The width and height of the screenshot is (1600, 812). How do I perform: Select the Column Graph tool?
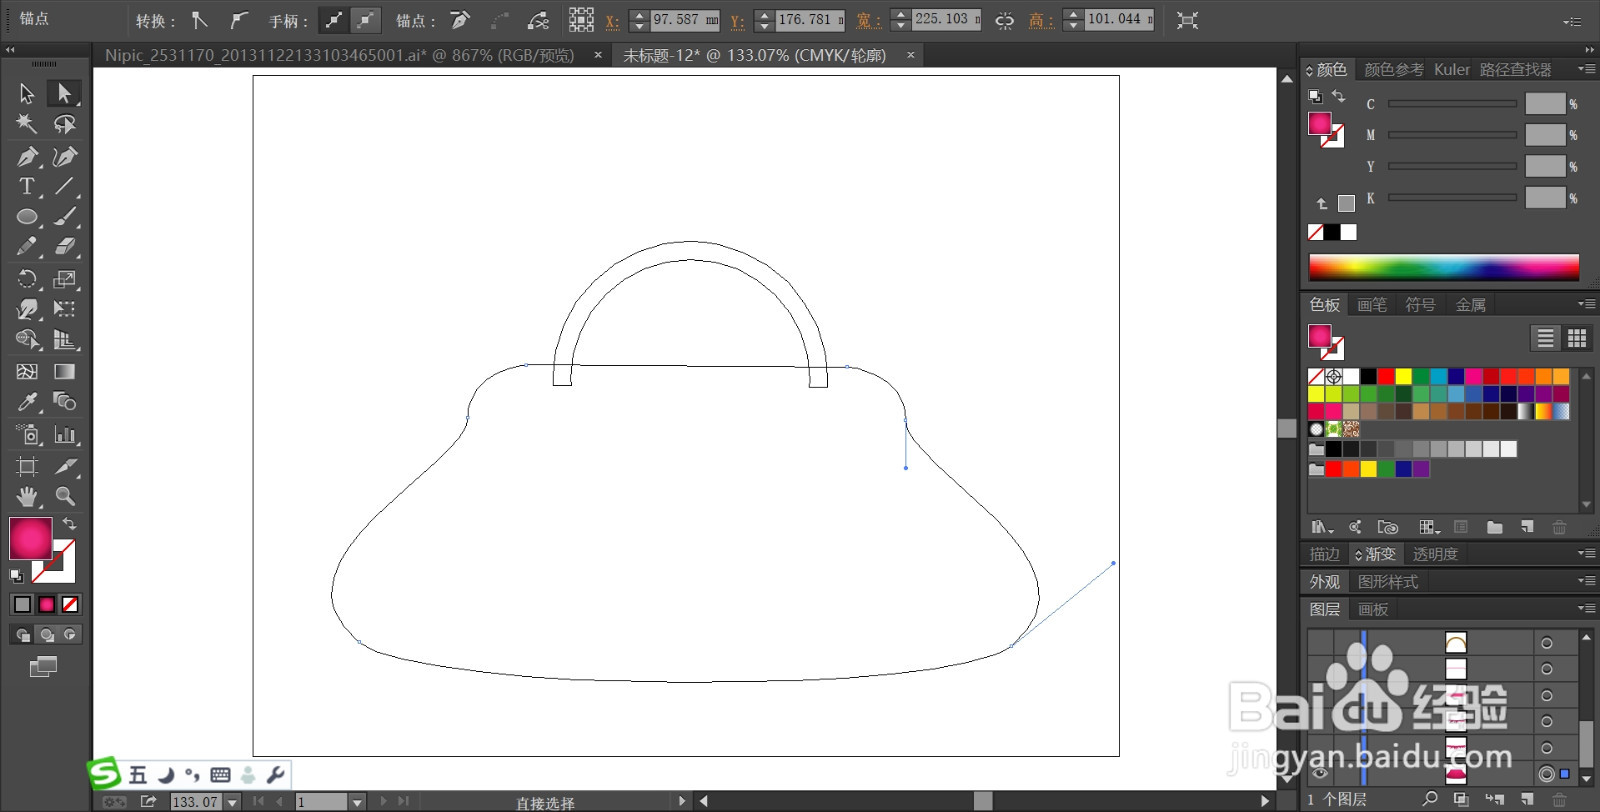pos(64,434)
